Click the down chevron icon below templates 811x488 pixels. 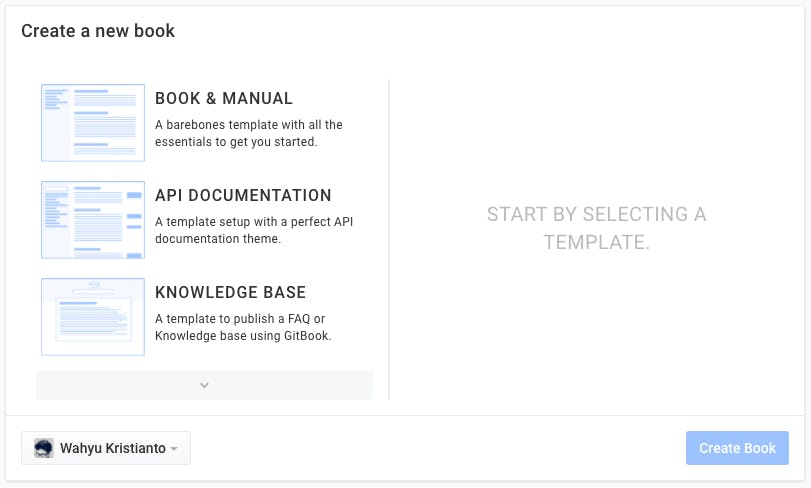[x=204, y=385]
